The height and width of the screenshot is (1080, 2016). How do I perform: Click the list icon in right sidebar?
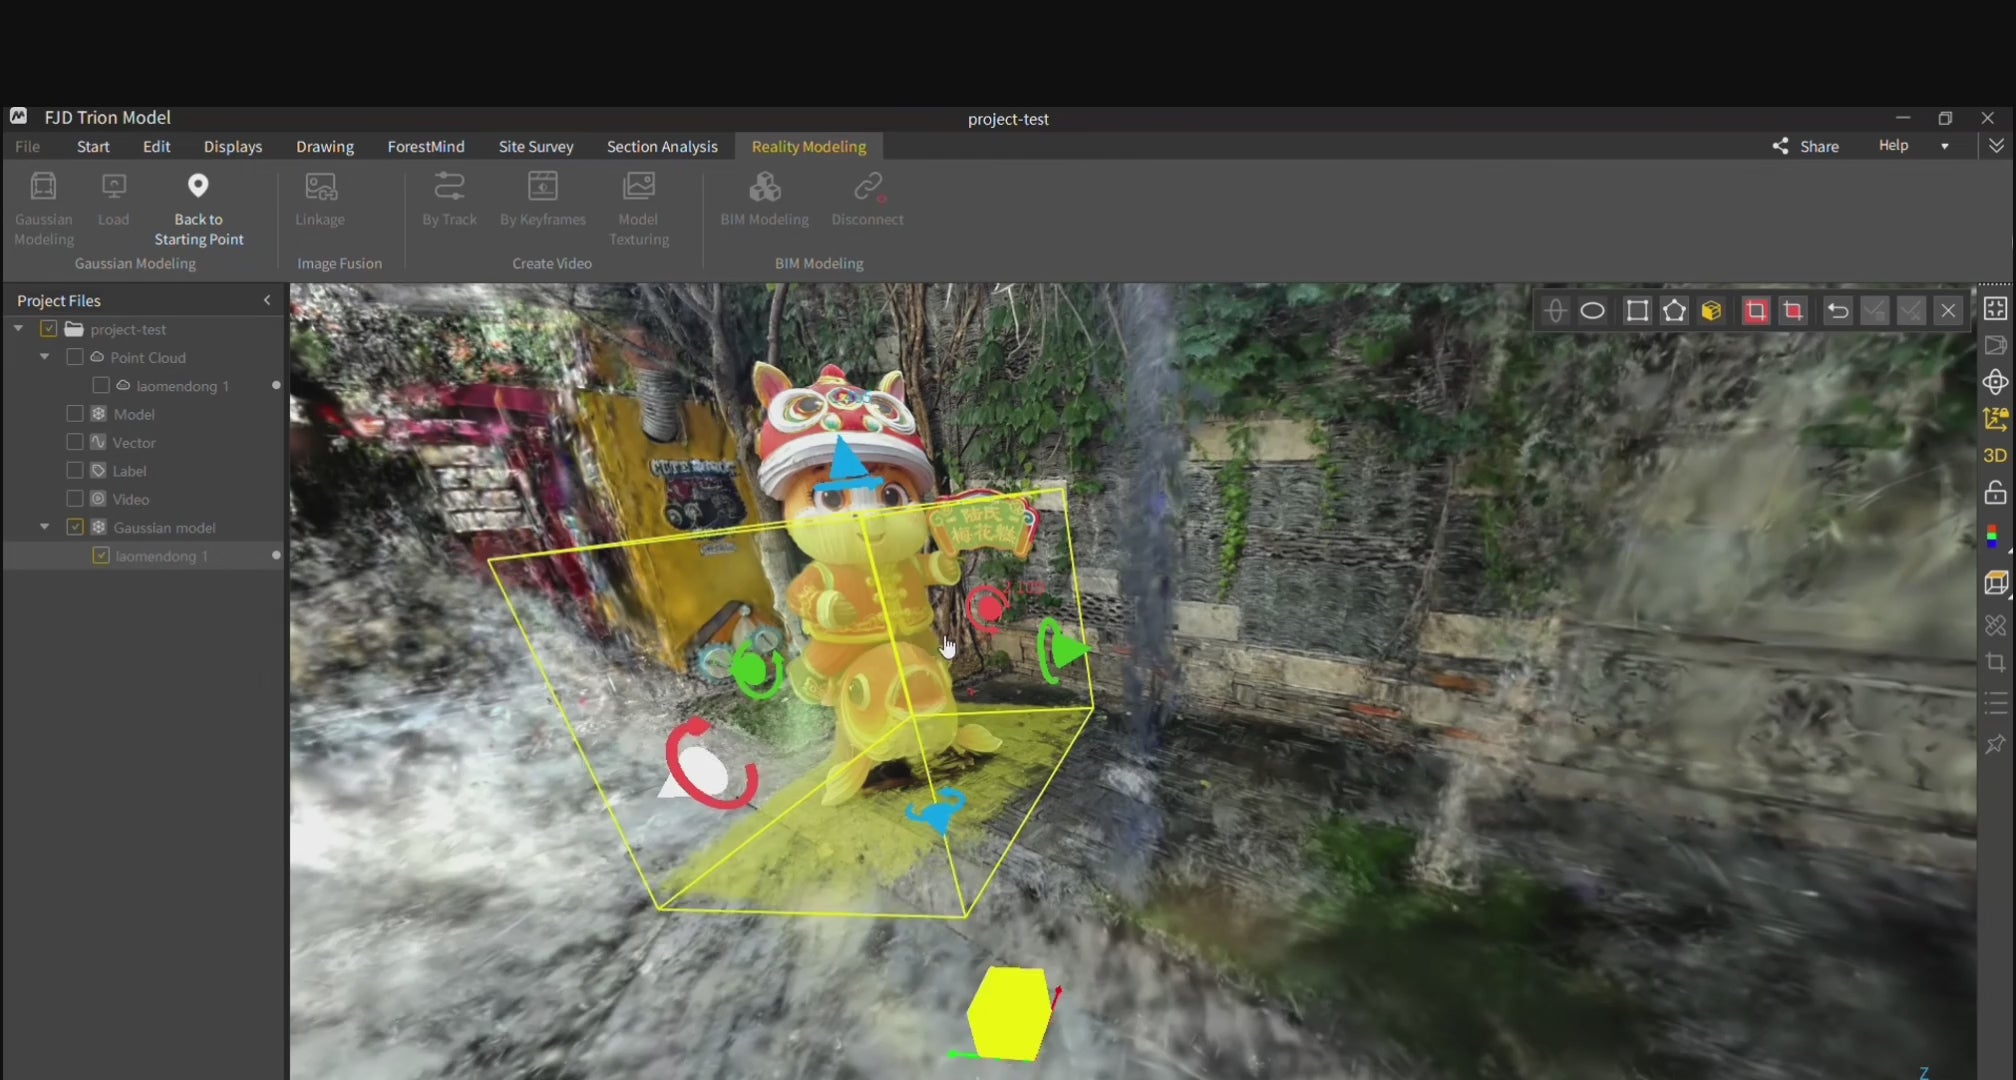(1995, 704)
